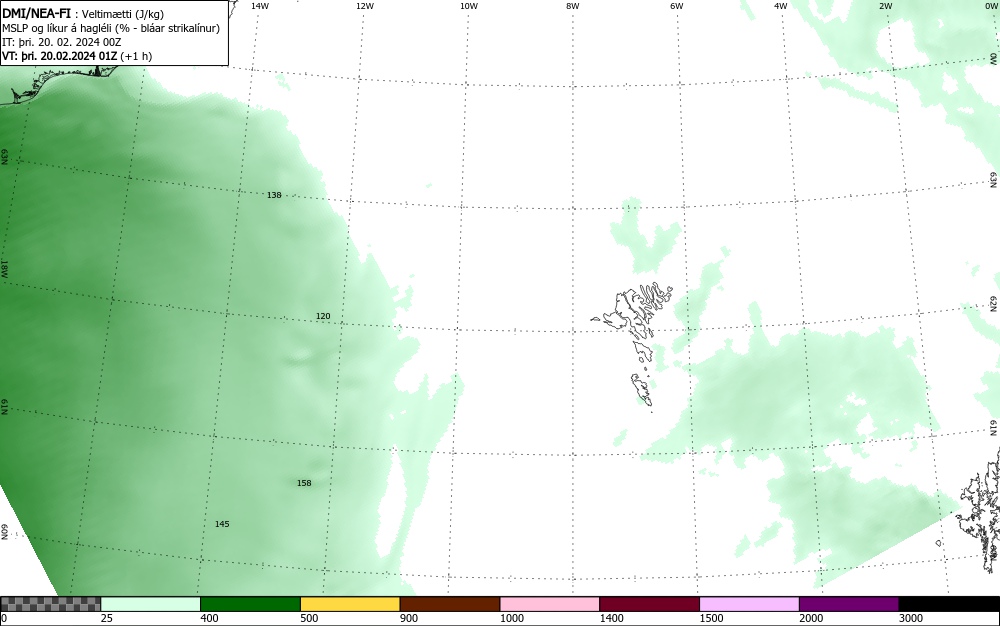
Task: Click the maroon 1400-1500 legend swatch
Action: click(649, 604)
